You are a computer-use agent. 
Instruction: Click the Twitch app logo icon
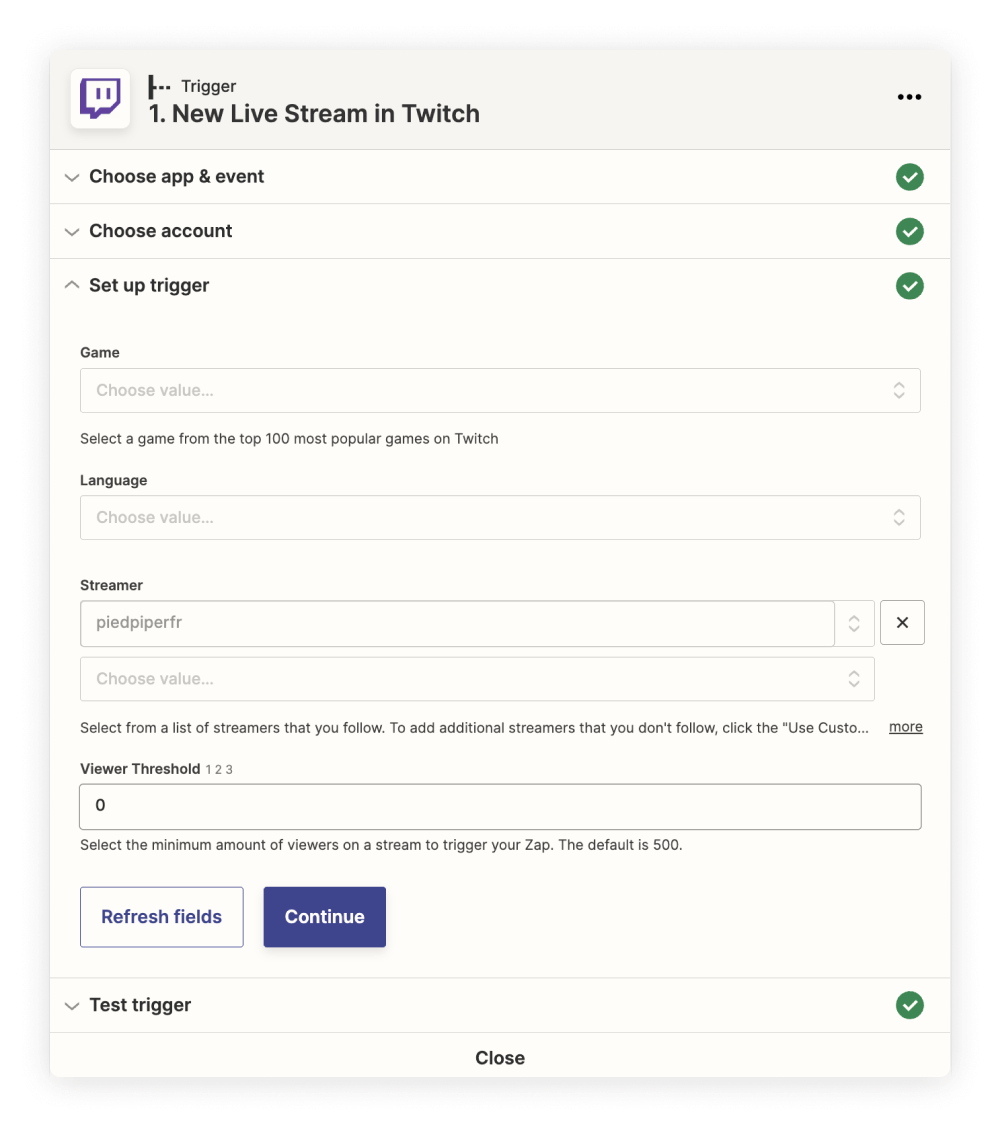[100, 98]
